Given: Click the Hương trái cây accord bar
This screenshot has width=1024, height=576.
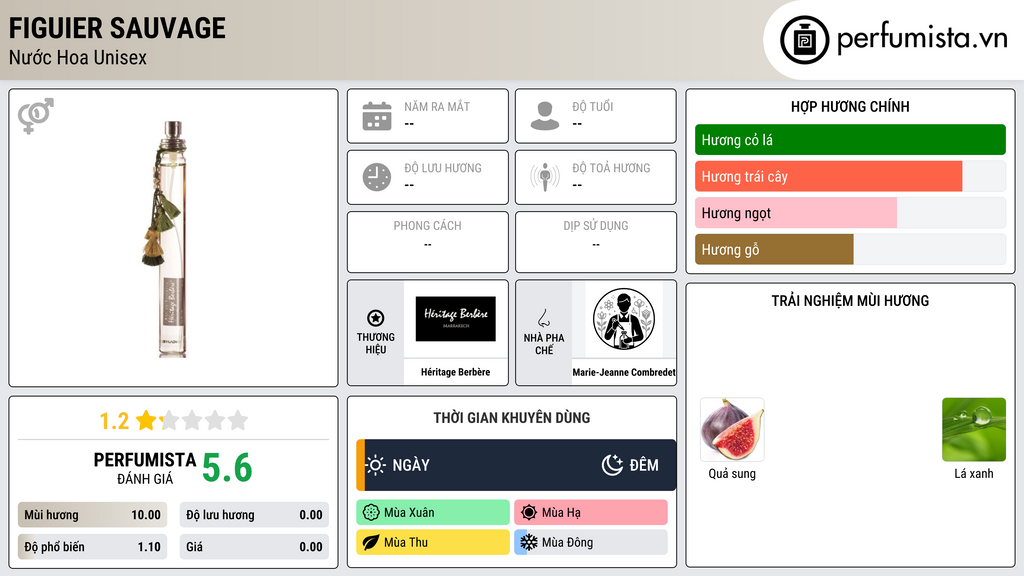Looking at the screenshot, I should click(x=850, y=176).
